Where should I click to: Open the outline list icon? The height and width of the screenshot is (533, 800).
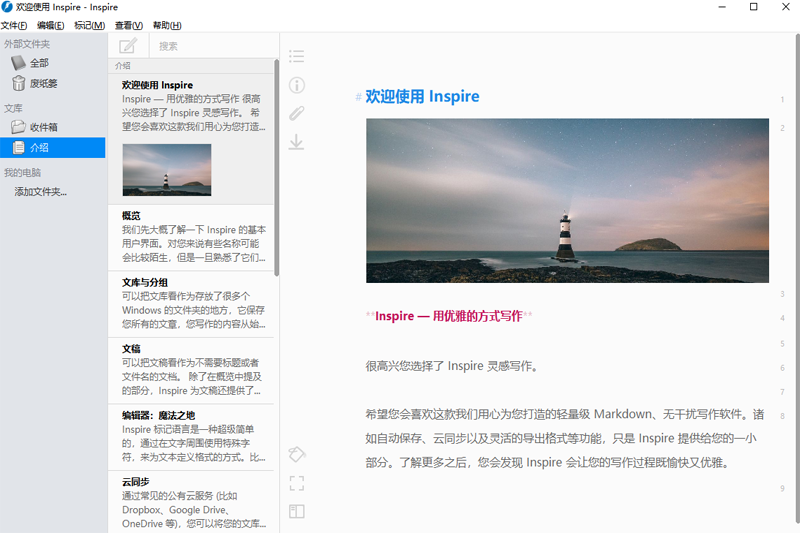tap(296, 56)
